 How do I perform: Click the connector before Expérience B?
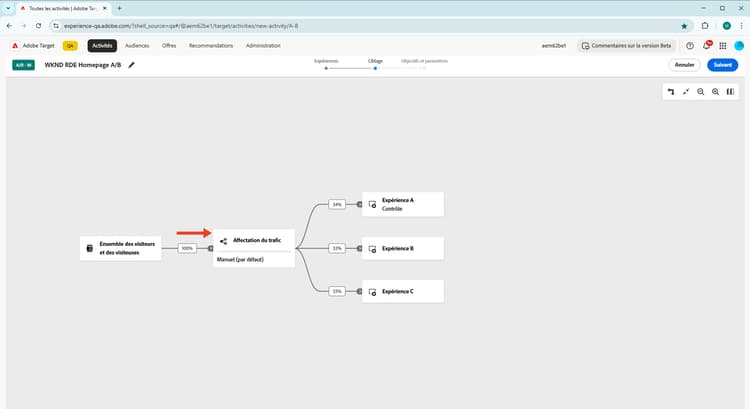pos(359,248)
